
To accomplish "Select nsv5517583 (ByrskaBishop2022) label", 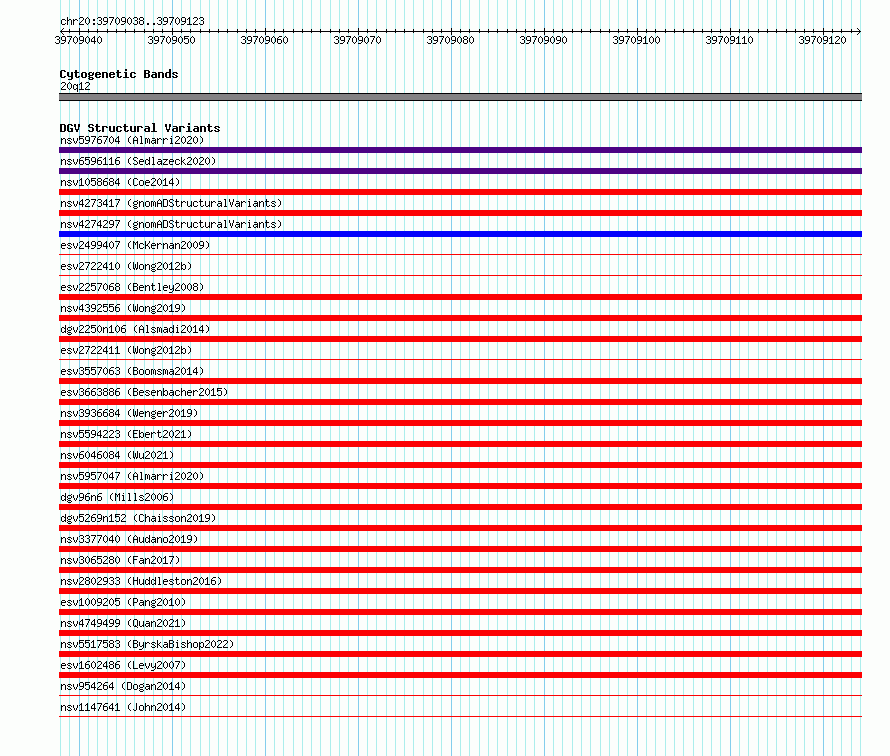I will coord(147,644).
